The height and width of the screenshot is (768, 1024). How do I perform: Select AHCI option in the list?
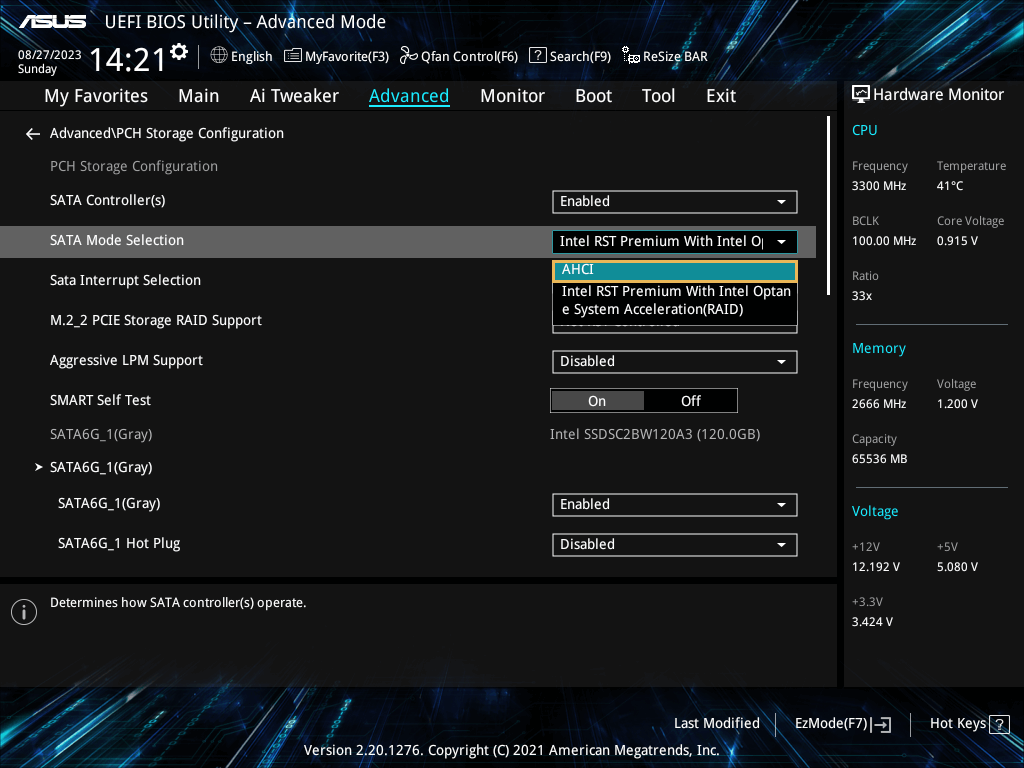click(675, 270)
